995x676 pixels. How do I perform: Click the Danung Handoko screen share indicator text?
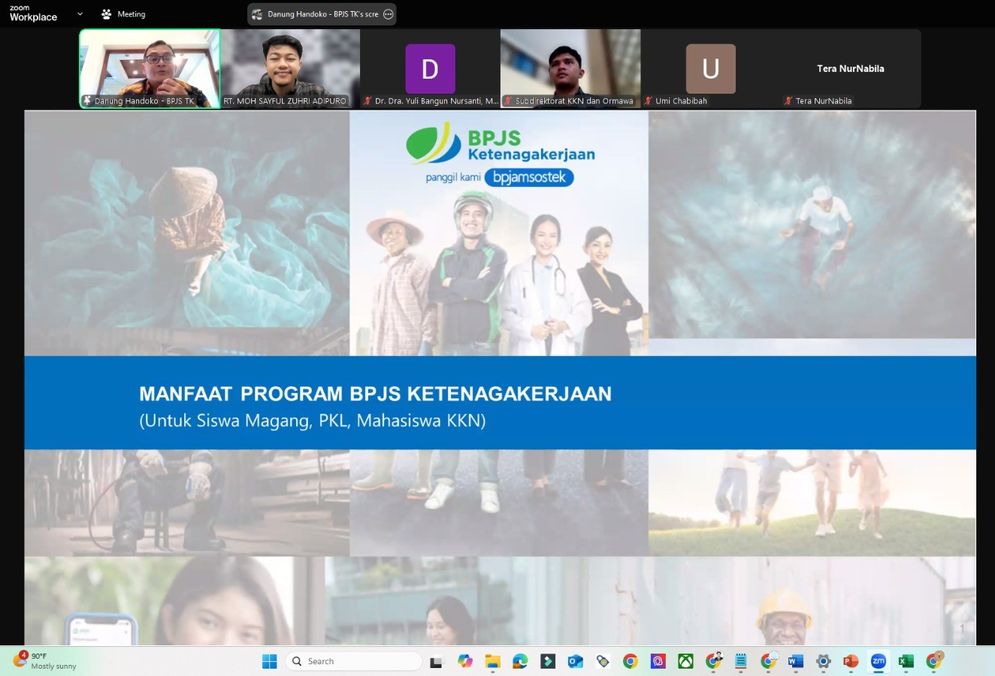tap(322, 14)
